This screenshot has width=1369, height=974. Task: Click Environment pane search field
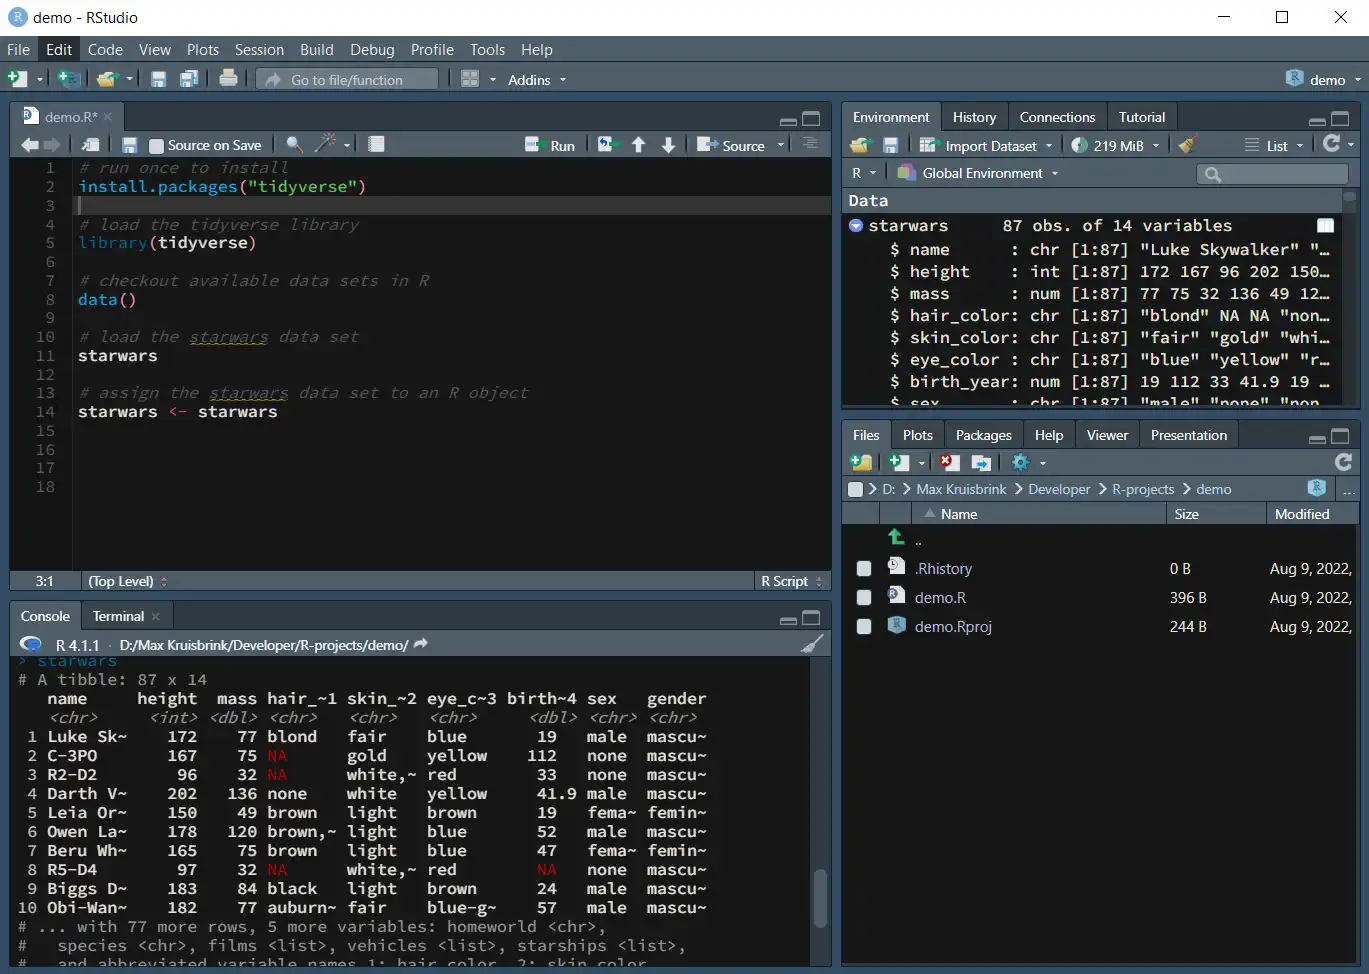[x=1272, y=174]
